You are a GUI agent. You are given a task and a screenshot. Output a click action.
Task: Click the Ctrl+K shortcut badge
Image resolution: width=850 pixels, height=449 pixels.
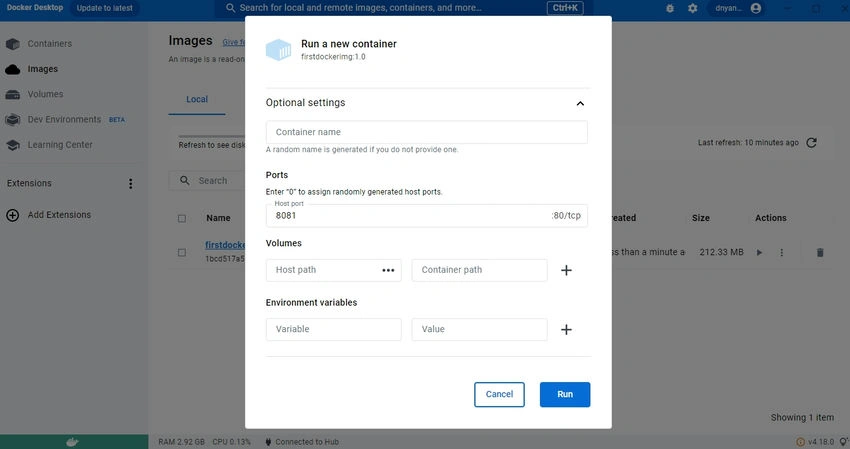(565, 8)
